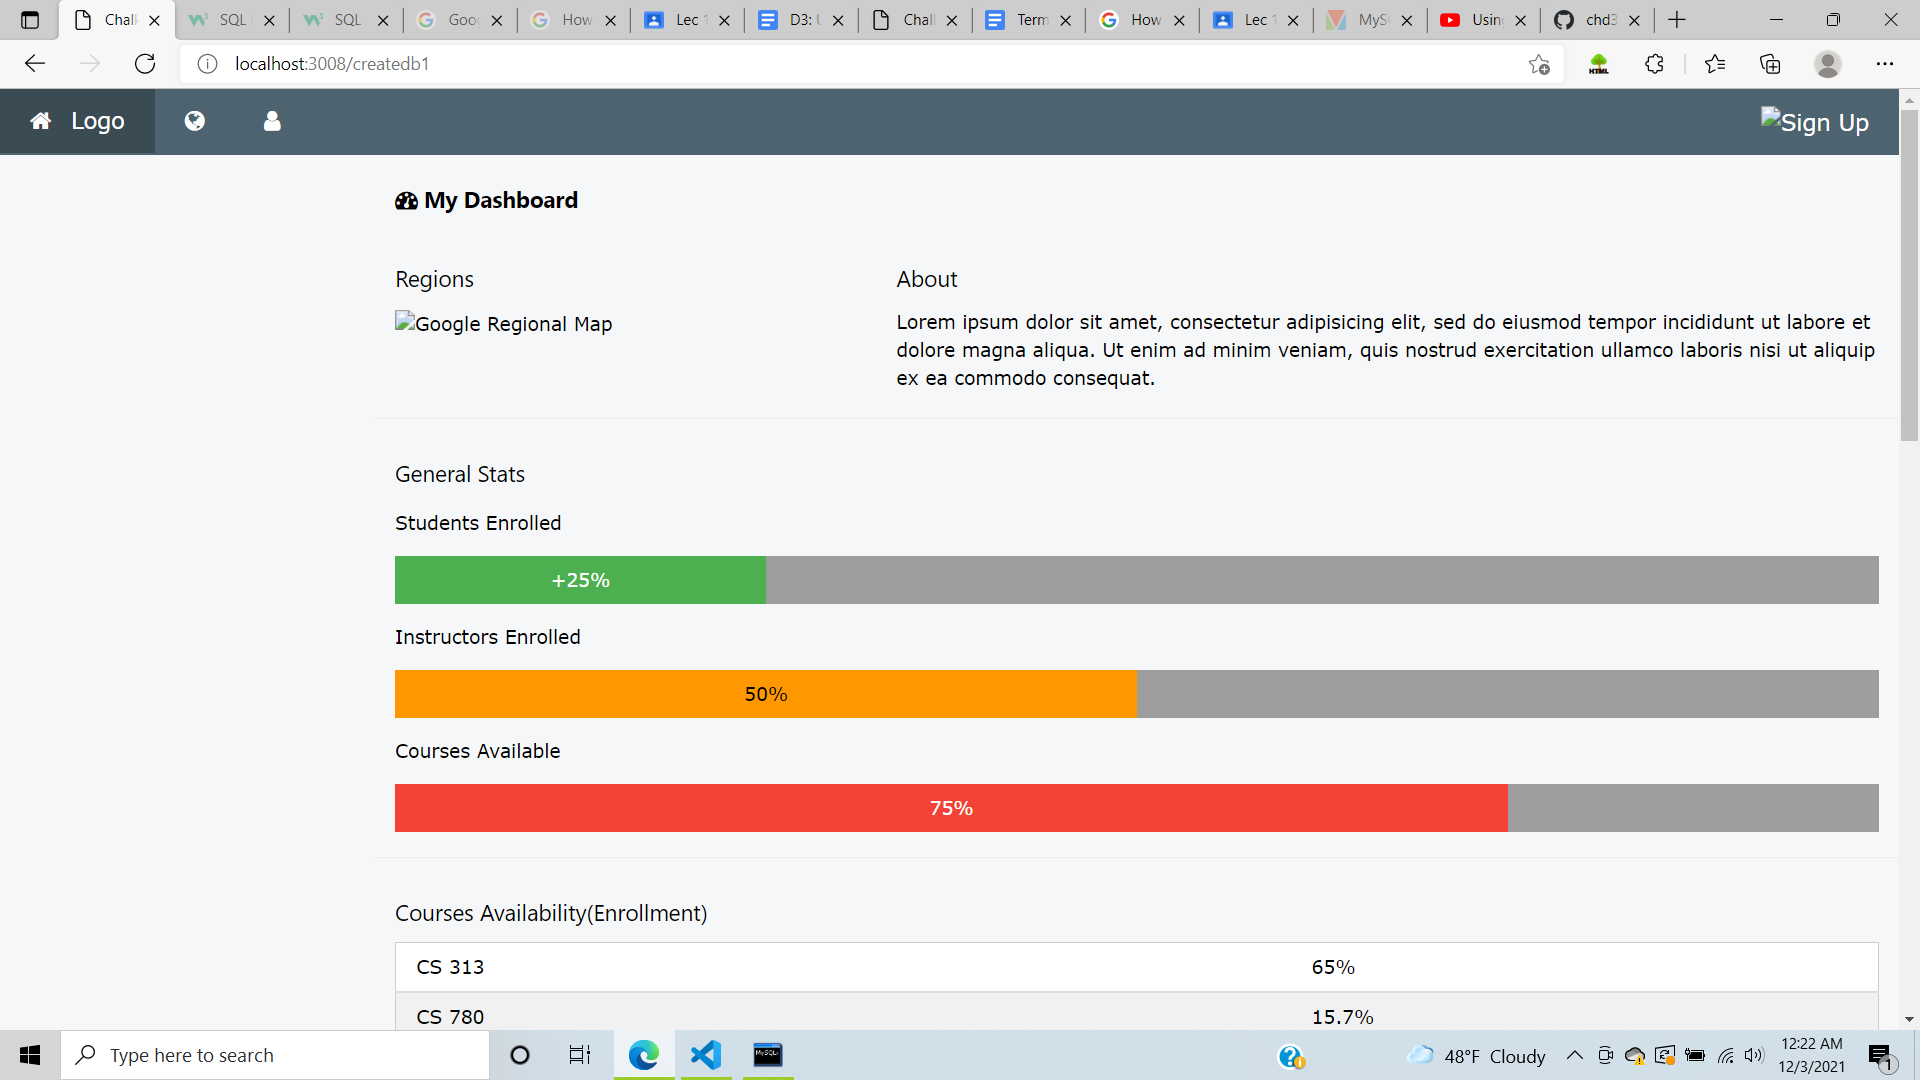Click the home icon in the navbar

point(40,121)
